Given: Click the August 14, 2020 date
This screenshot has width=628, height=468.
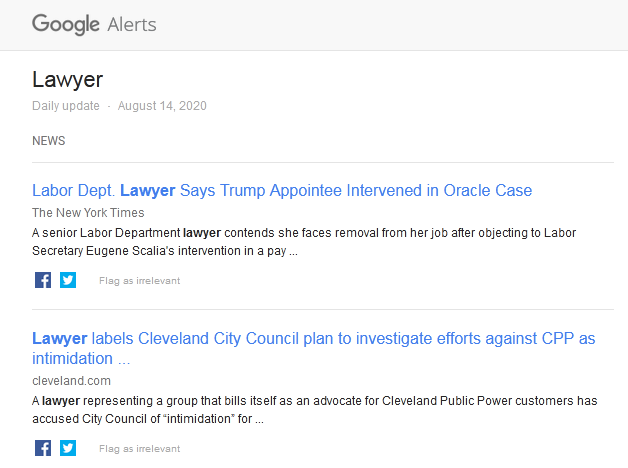Looking at the screenshot, I should (162, 106).
